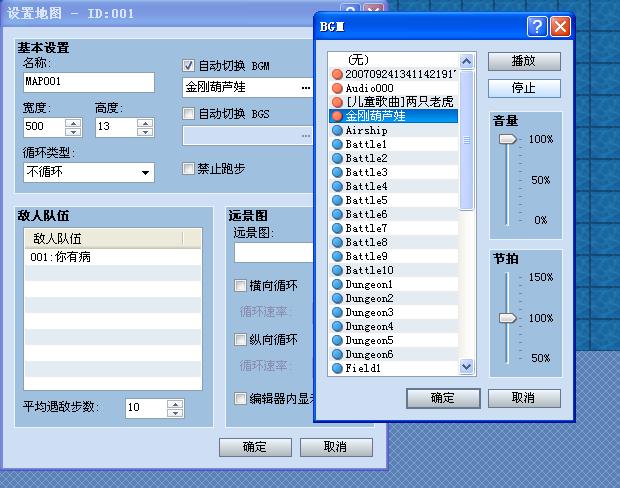Image resolution: width=620 pixels, height=488 pixels.
Task: Select Battle10 in BGM list
Action: coord(393,270)
